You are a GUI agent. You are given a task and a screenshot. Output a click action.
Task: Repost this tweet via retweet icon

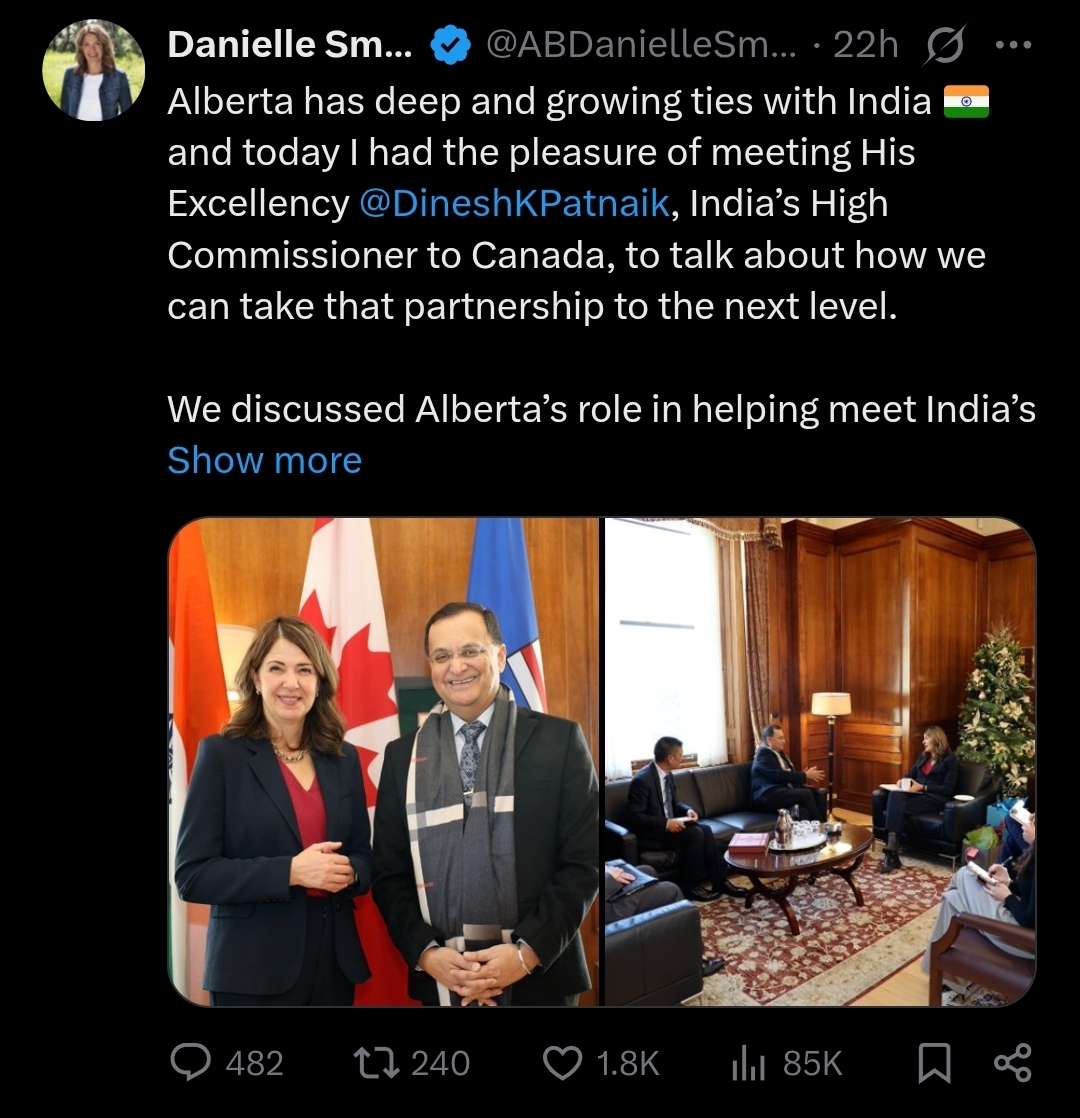coord(376,1062)
